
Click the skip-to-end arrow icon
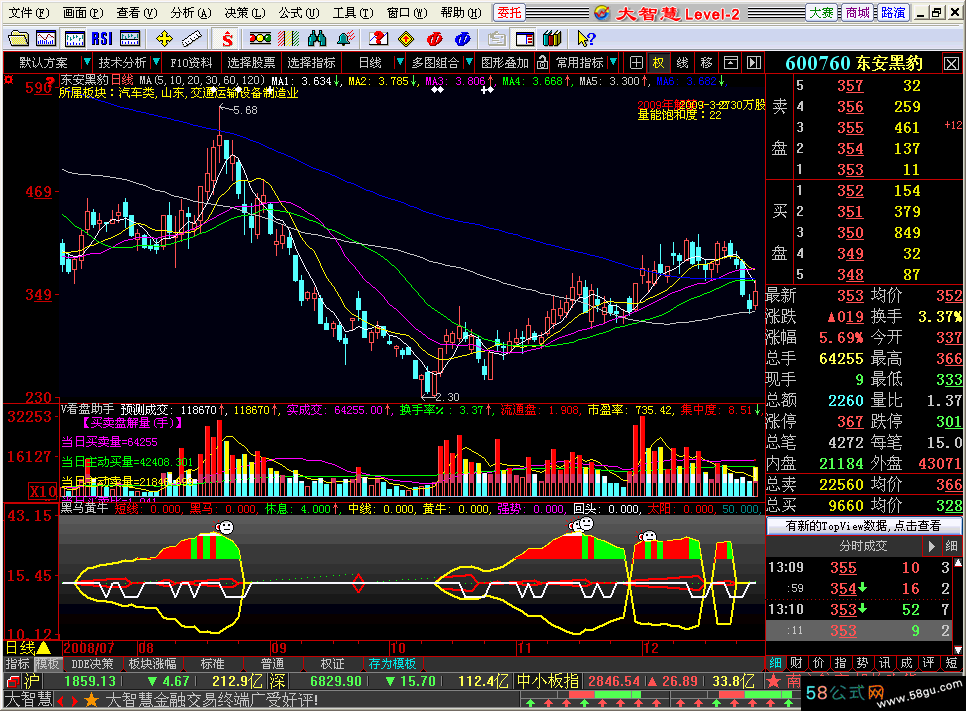[754, 62]
